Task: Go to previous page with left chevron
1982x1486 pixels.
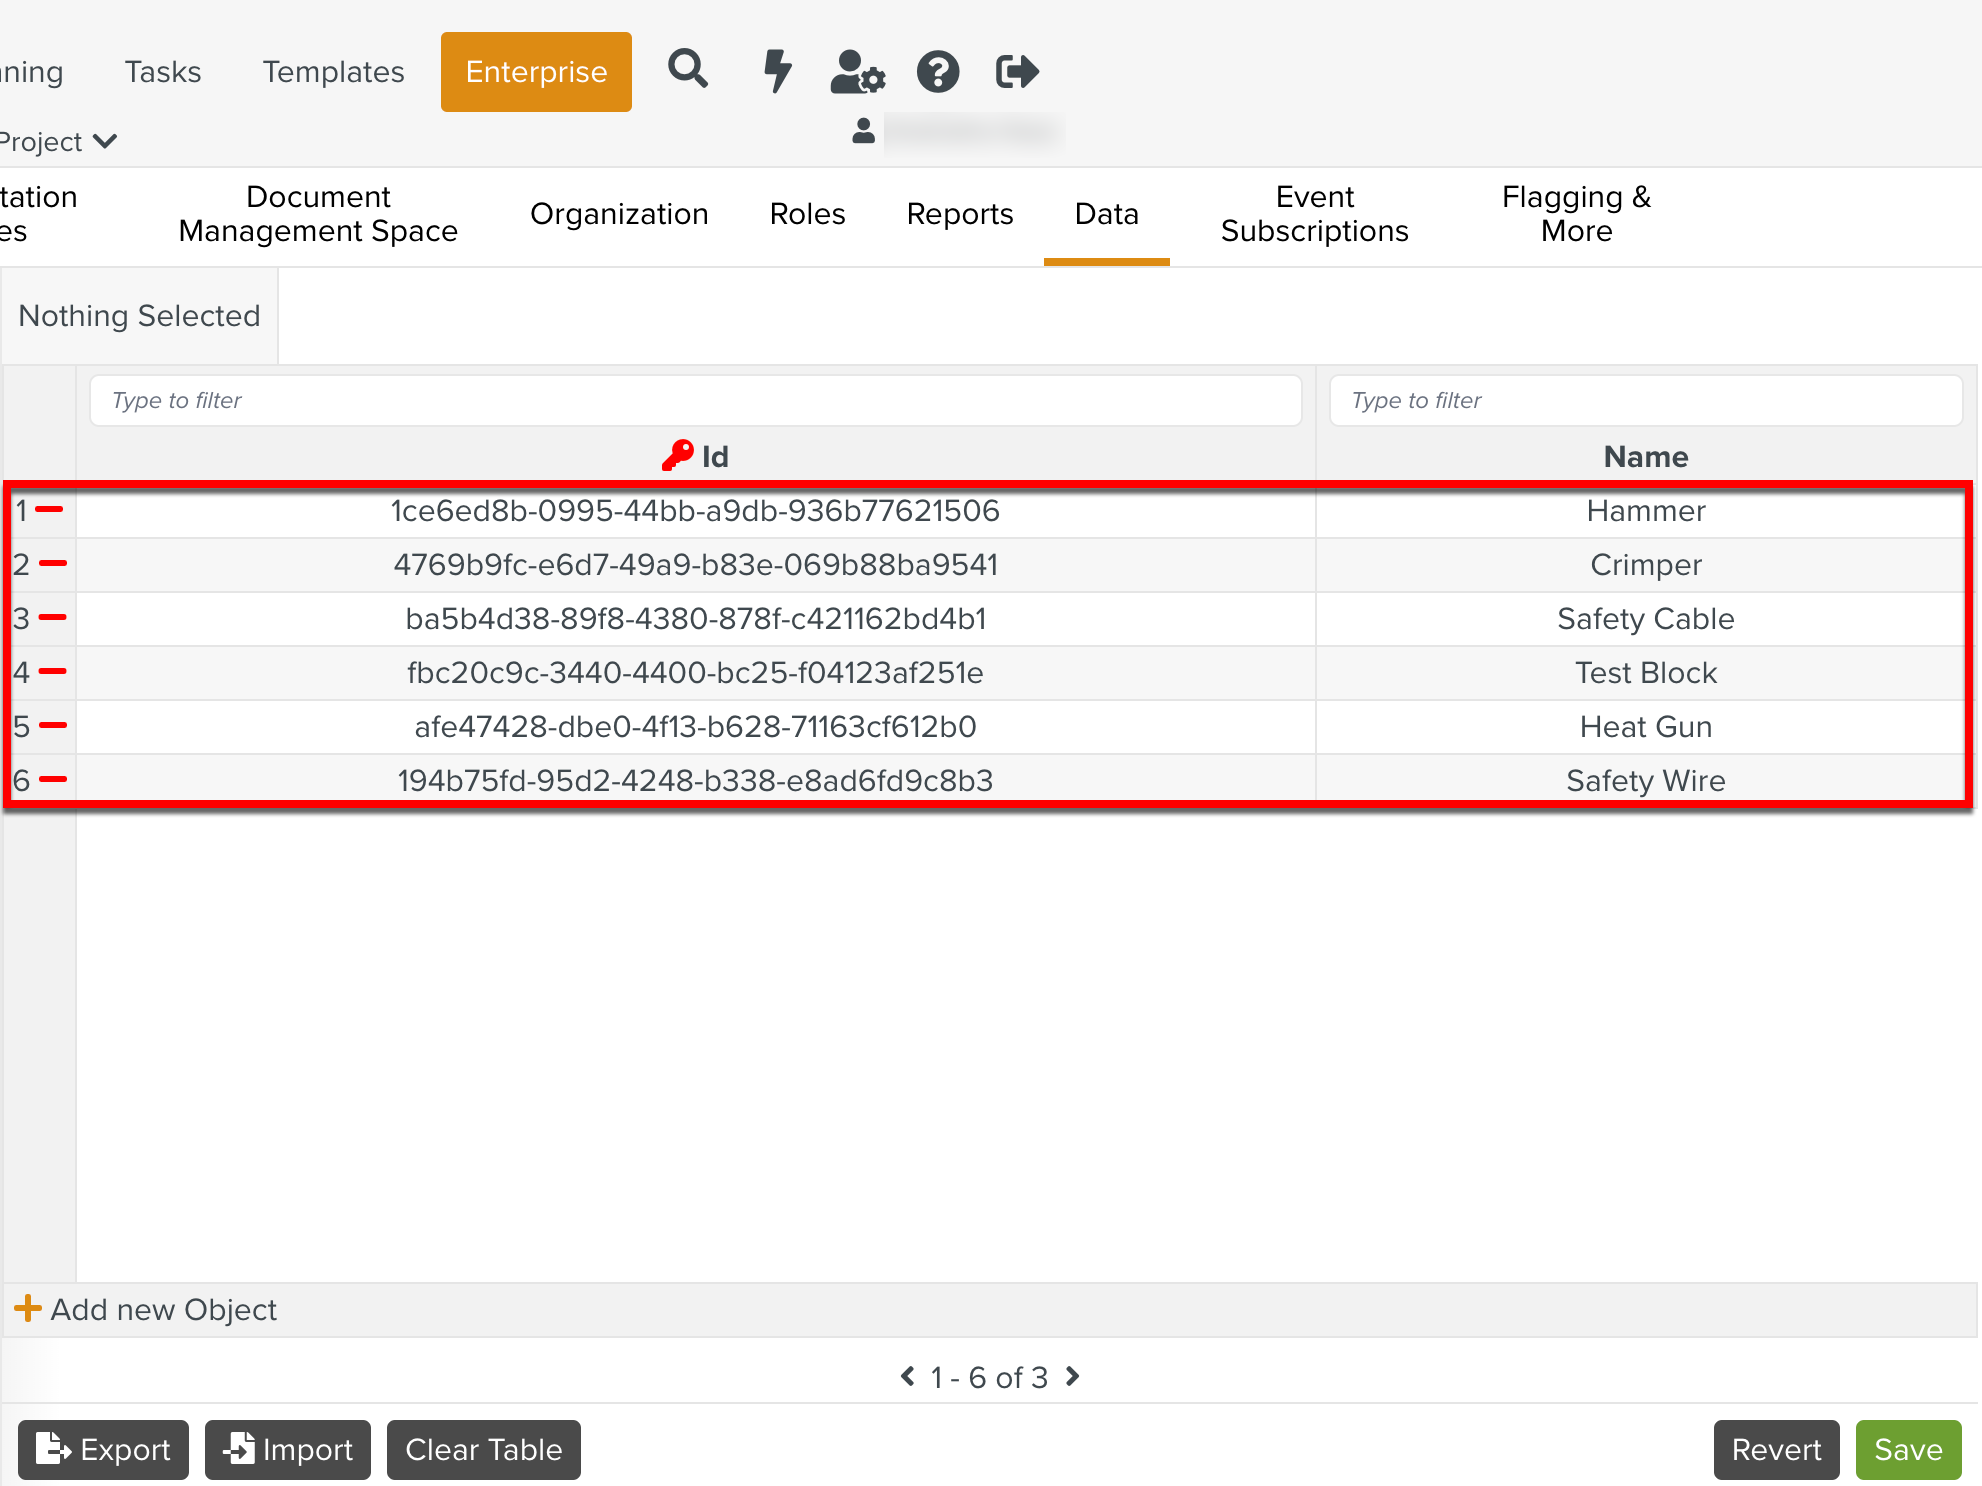Action: 908,1377
